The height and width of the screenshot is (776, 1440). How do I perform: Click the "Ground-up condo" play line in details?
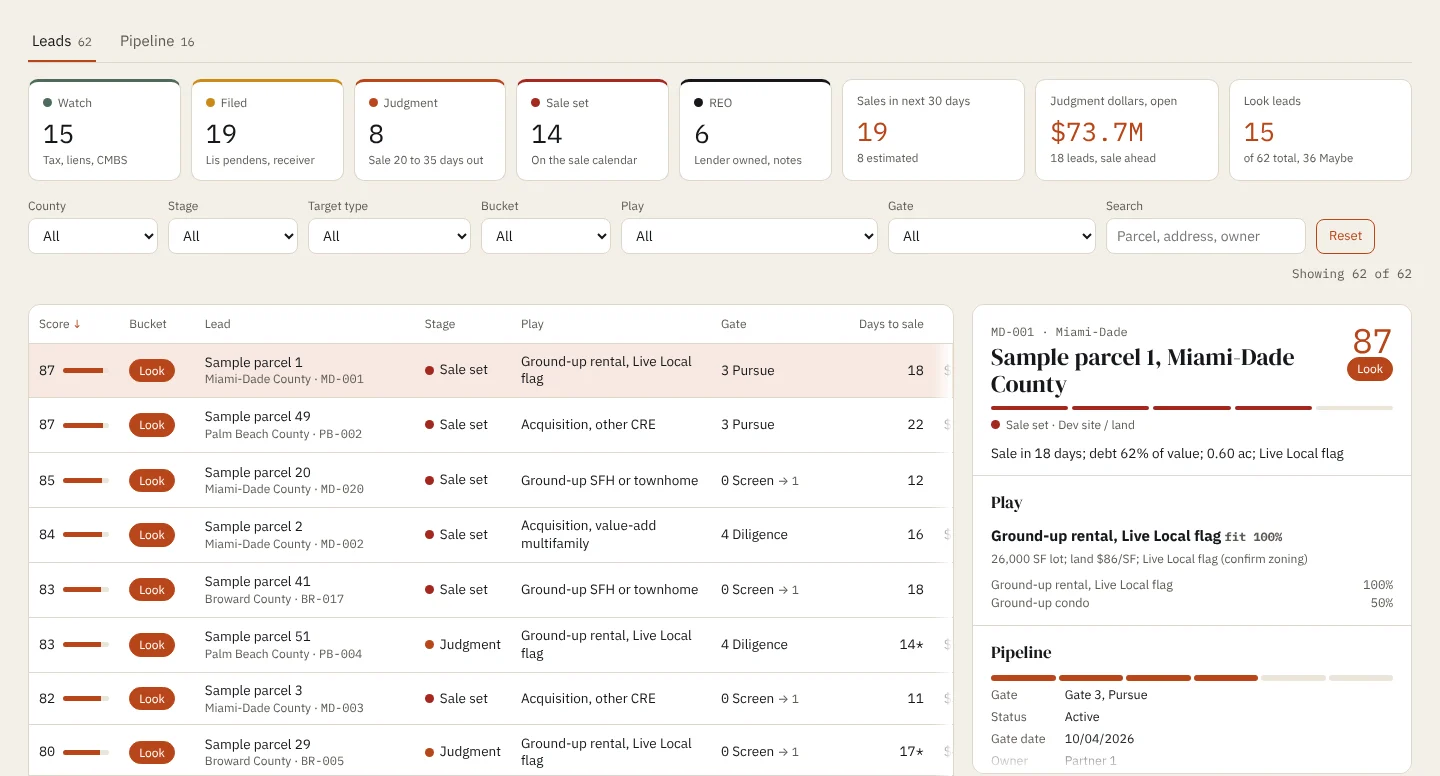(1040, 603)
